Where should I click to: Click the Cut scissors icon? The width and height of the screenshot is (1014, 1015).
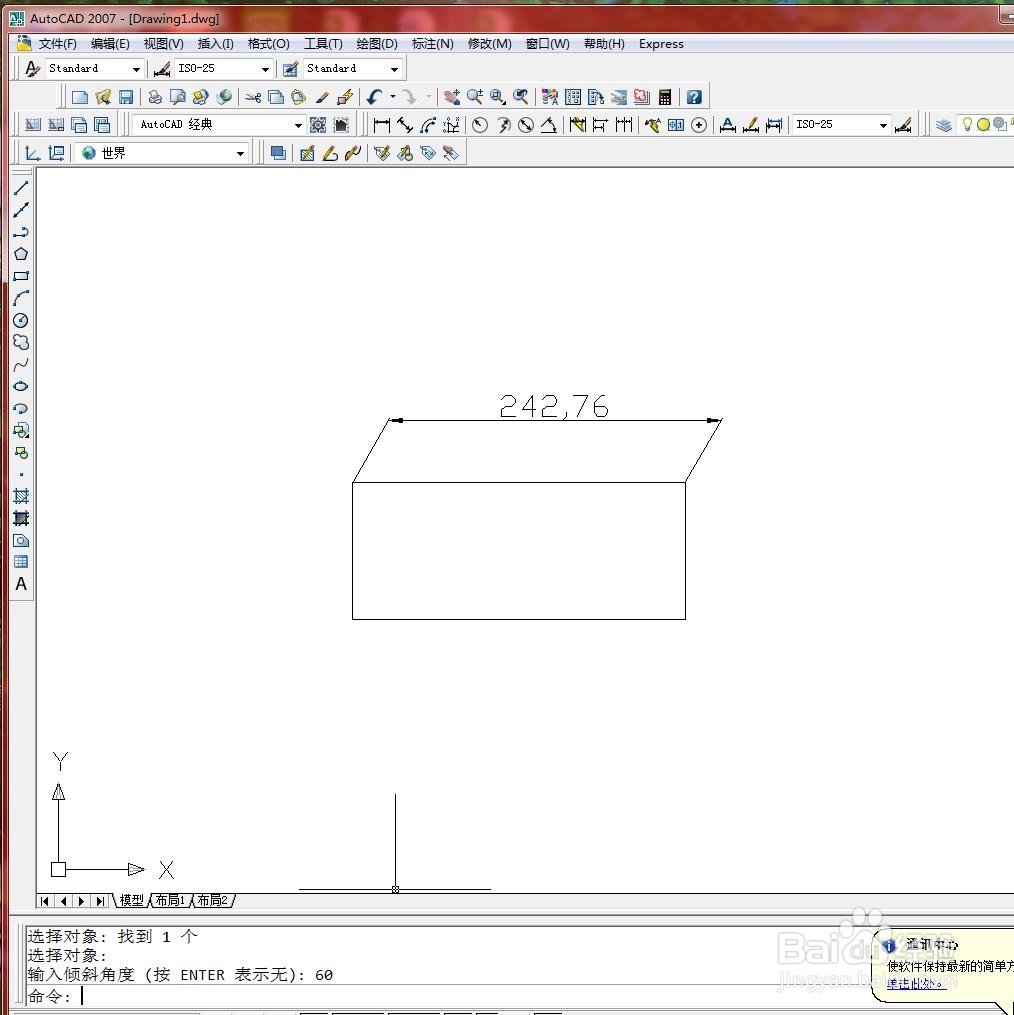(x=253, y=97)
